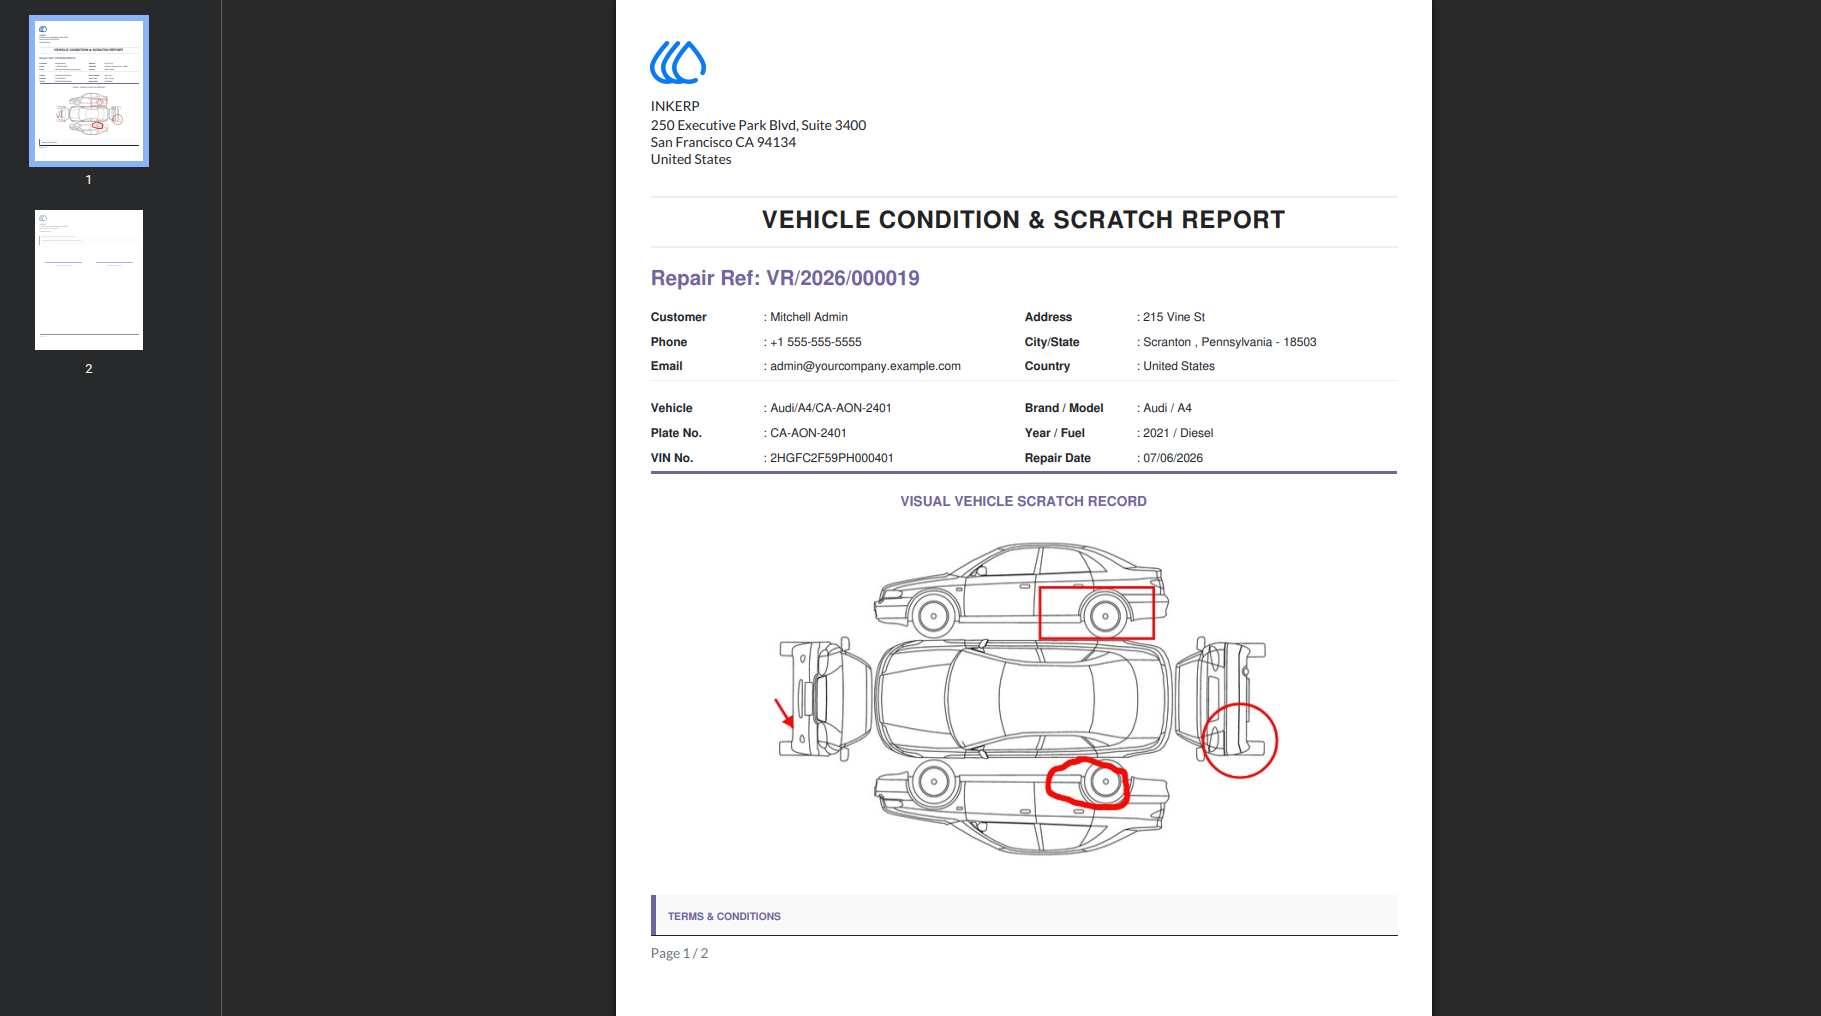Select the INKERP company name text
Viewport: 1821px width, 1016px height.
[675, 106]
